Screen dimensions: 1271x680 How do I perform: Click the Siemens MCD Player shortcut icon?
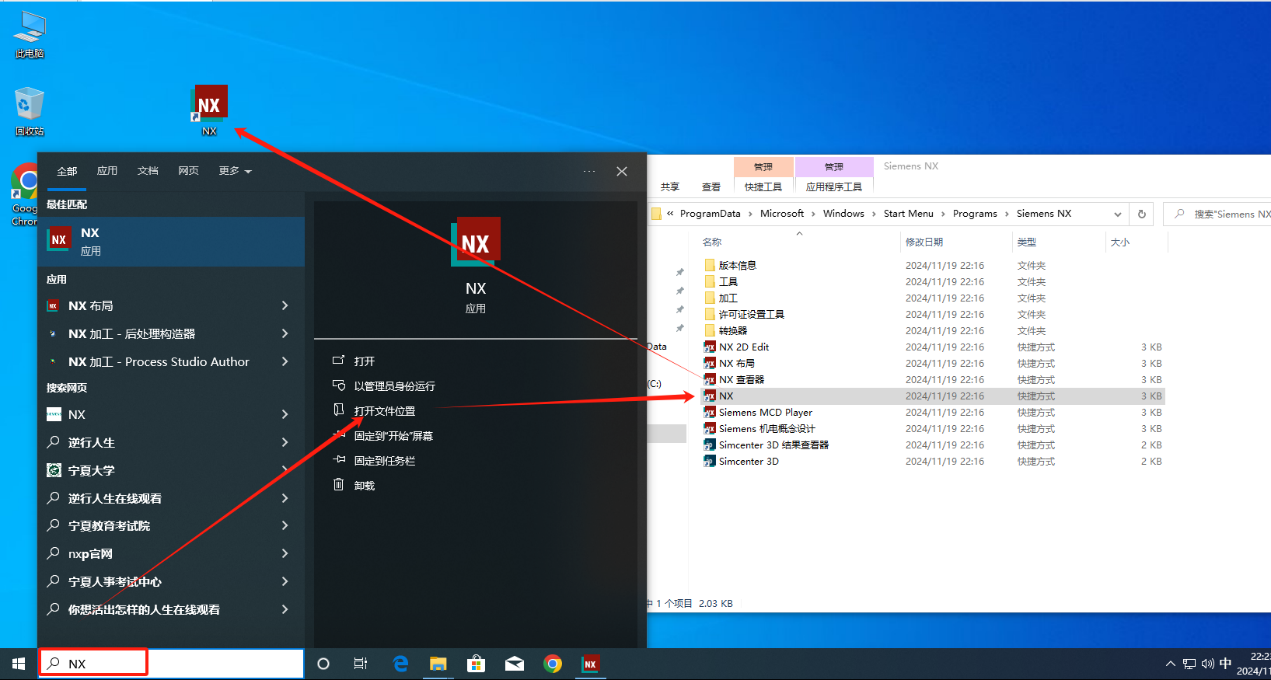710,412
